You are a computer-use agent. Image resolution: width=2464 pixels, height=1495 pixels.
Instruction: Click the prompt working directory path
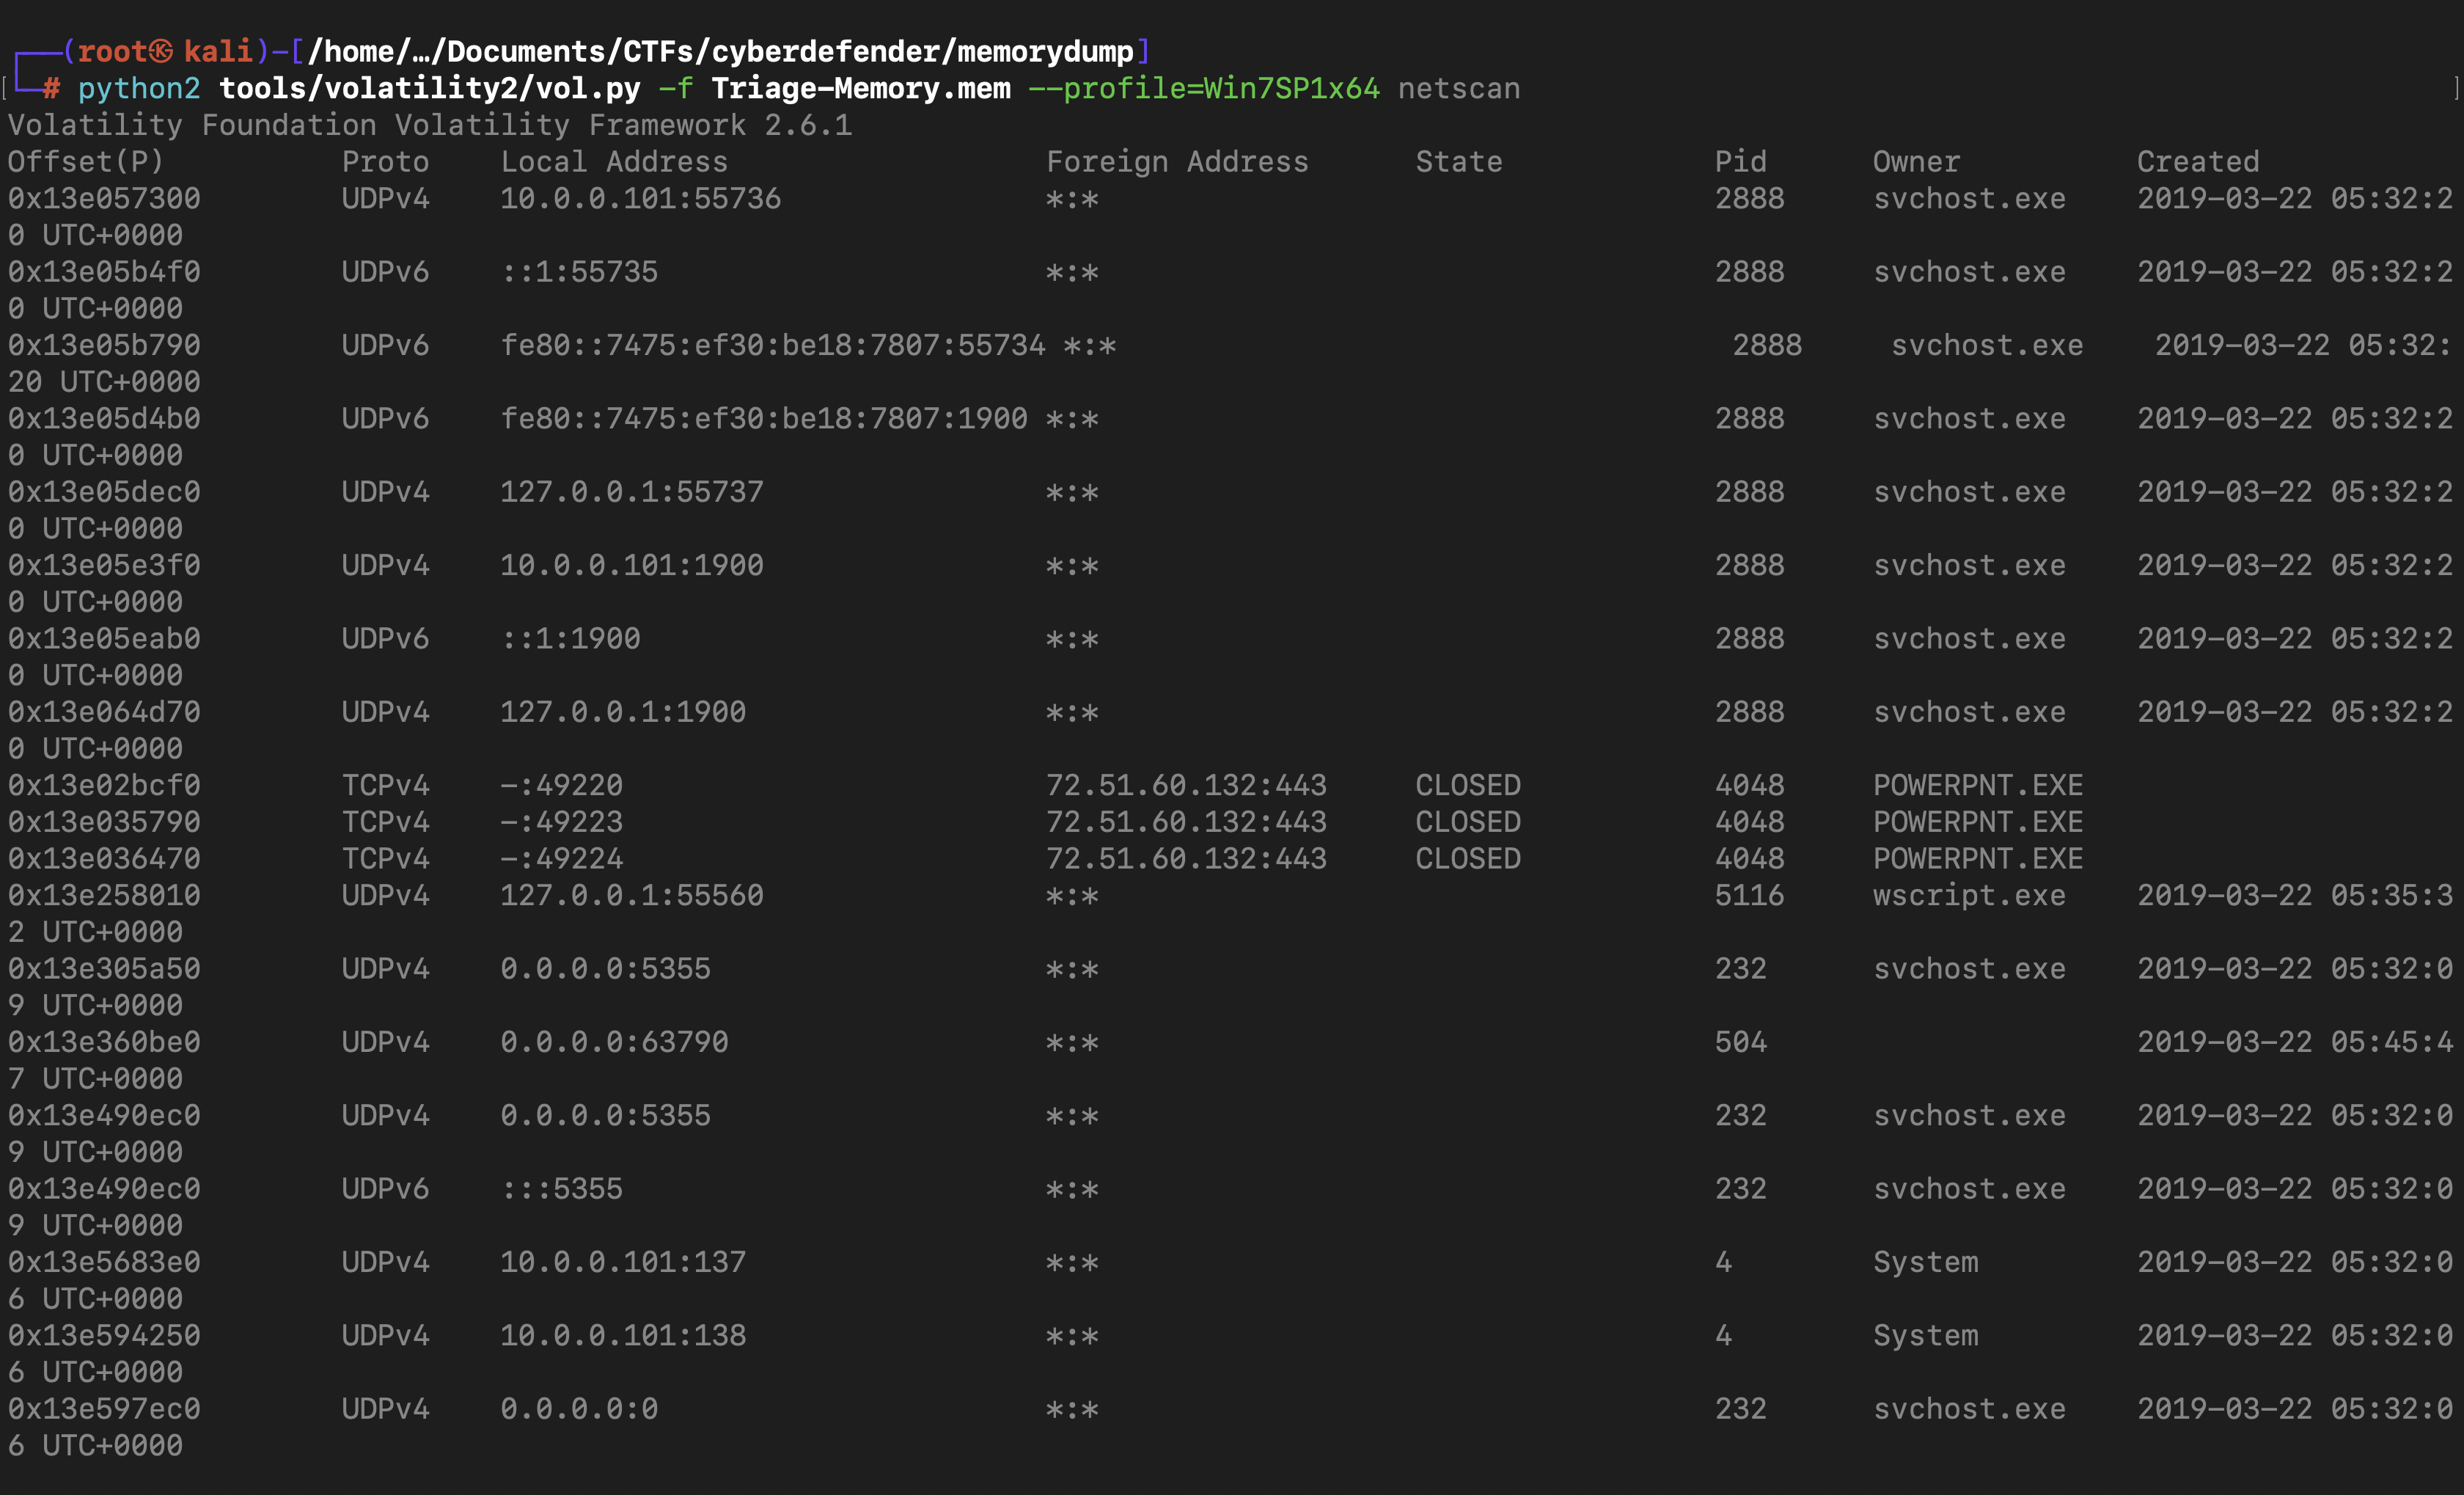[720, 52]
